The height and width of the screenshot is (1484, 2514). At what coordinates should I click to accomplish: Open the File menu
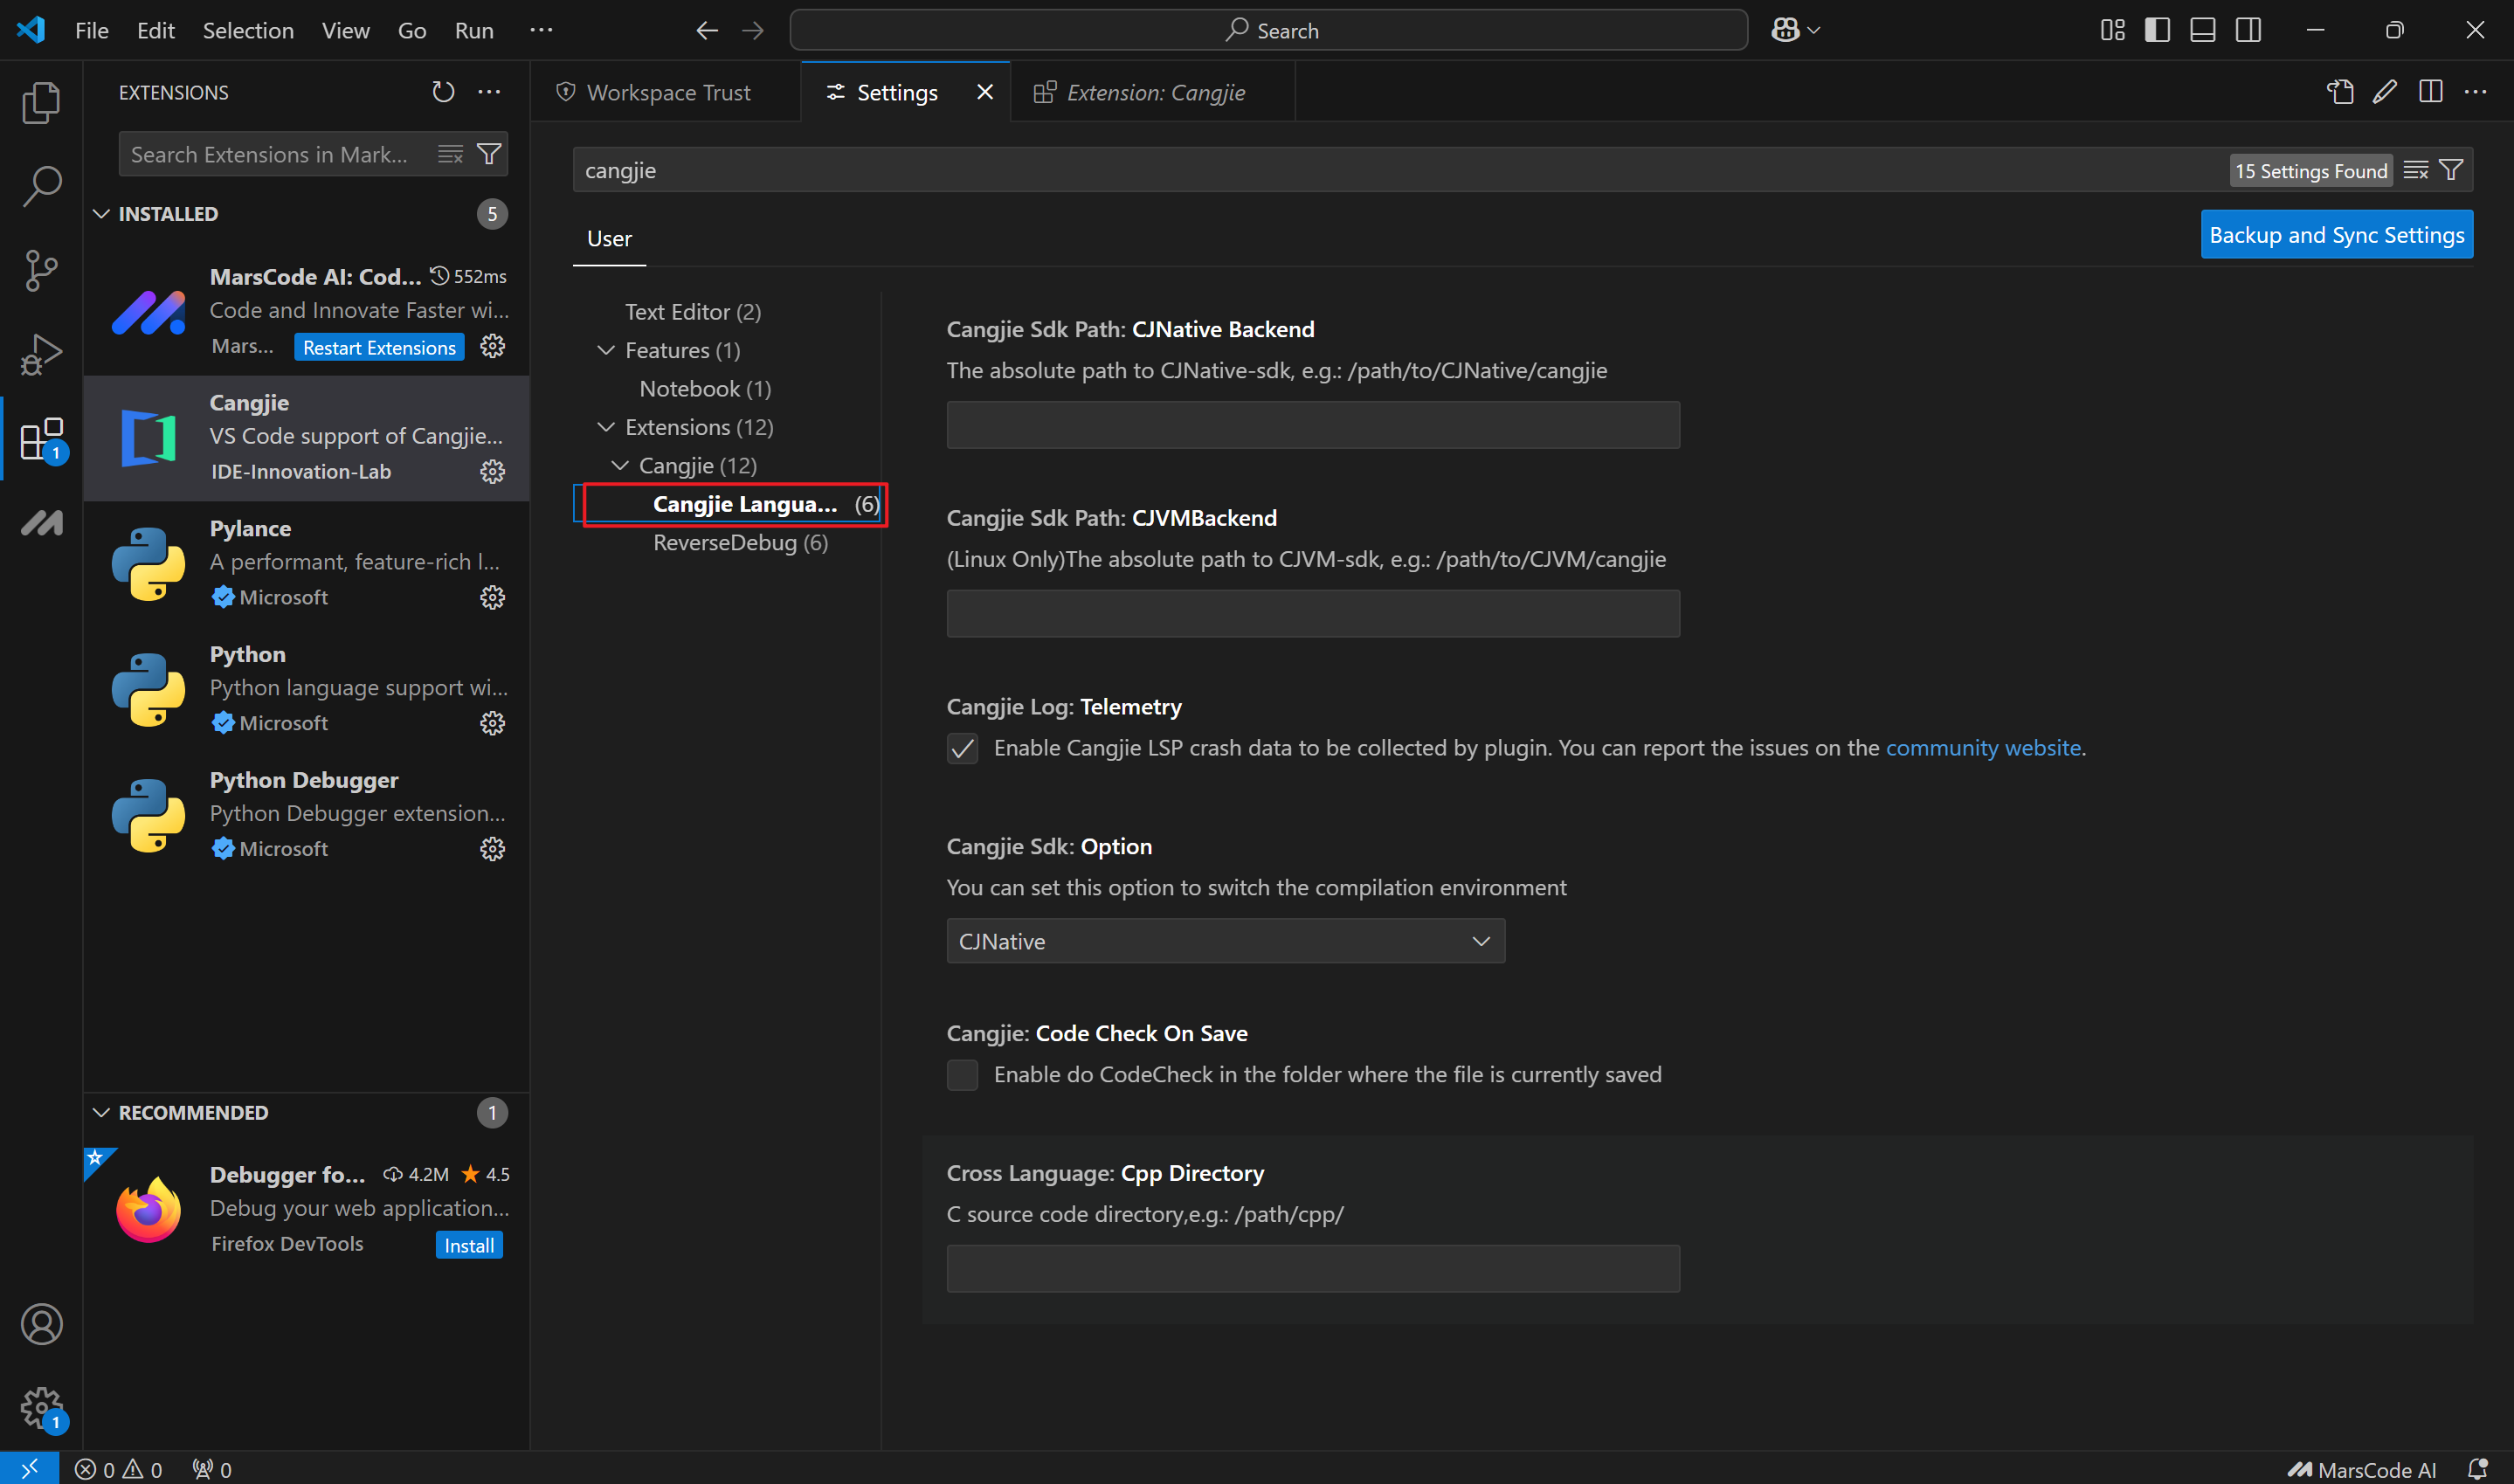(x=92, y=30)
